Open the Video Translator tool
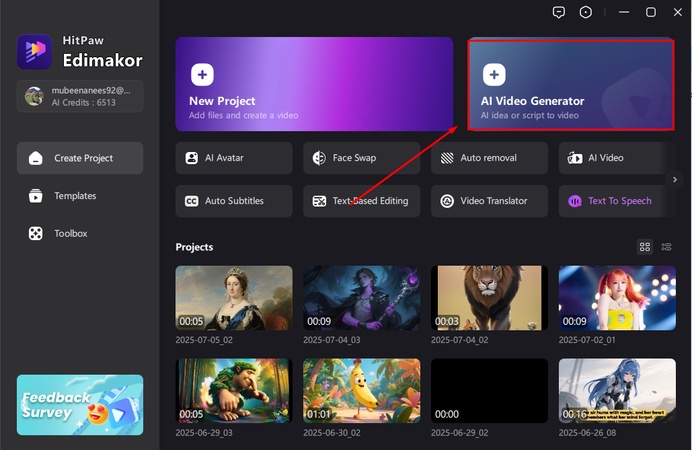The width and height of the screenshot is (692, 450). point(489,201)
